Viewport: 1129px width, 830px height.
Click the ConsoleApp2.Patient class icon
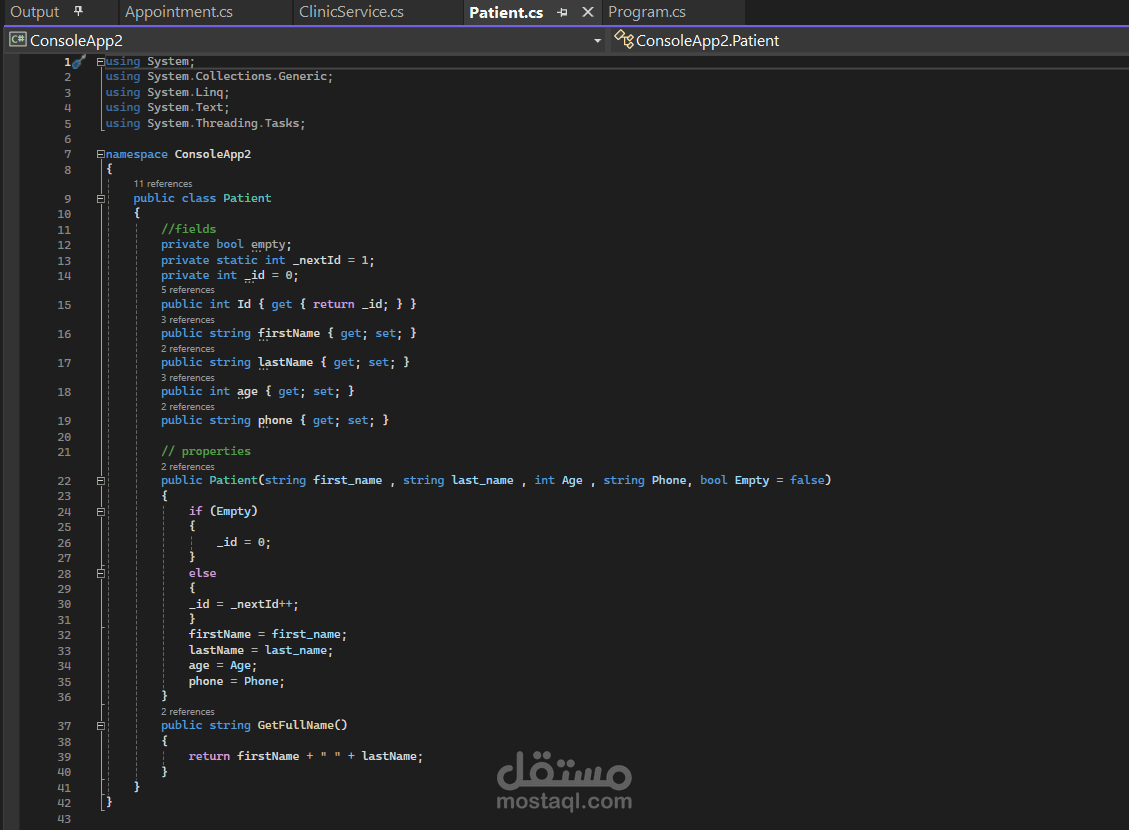tap(624, 40)
